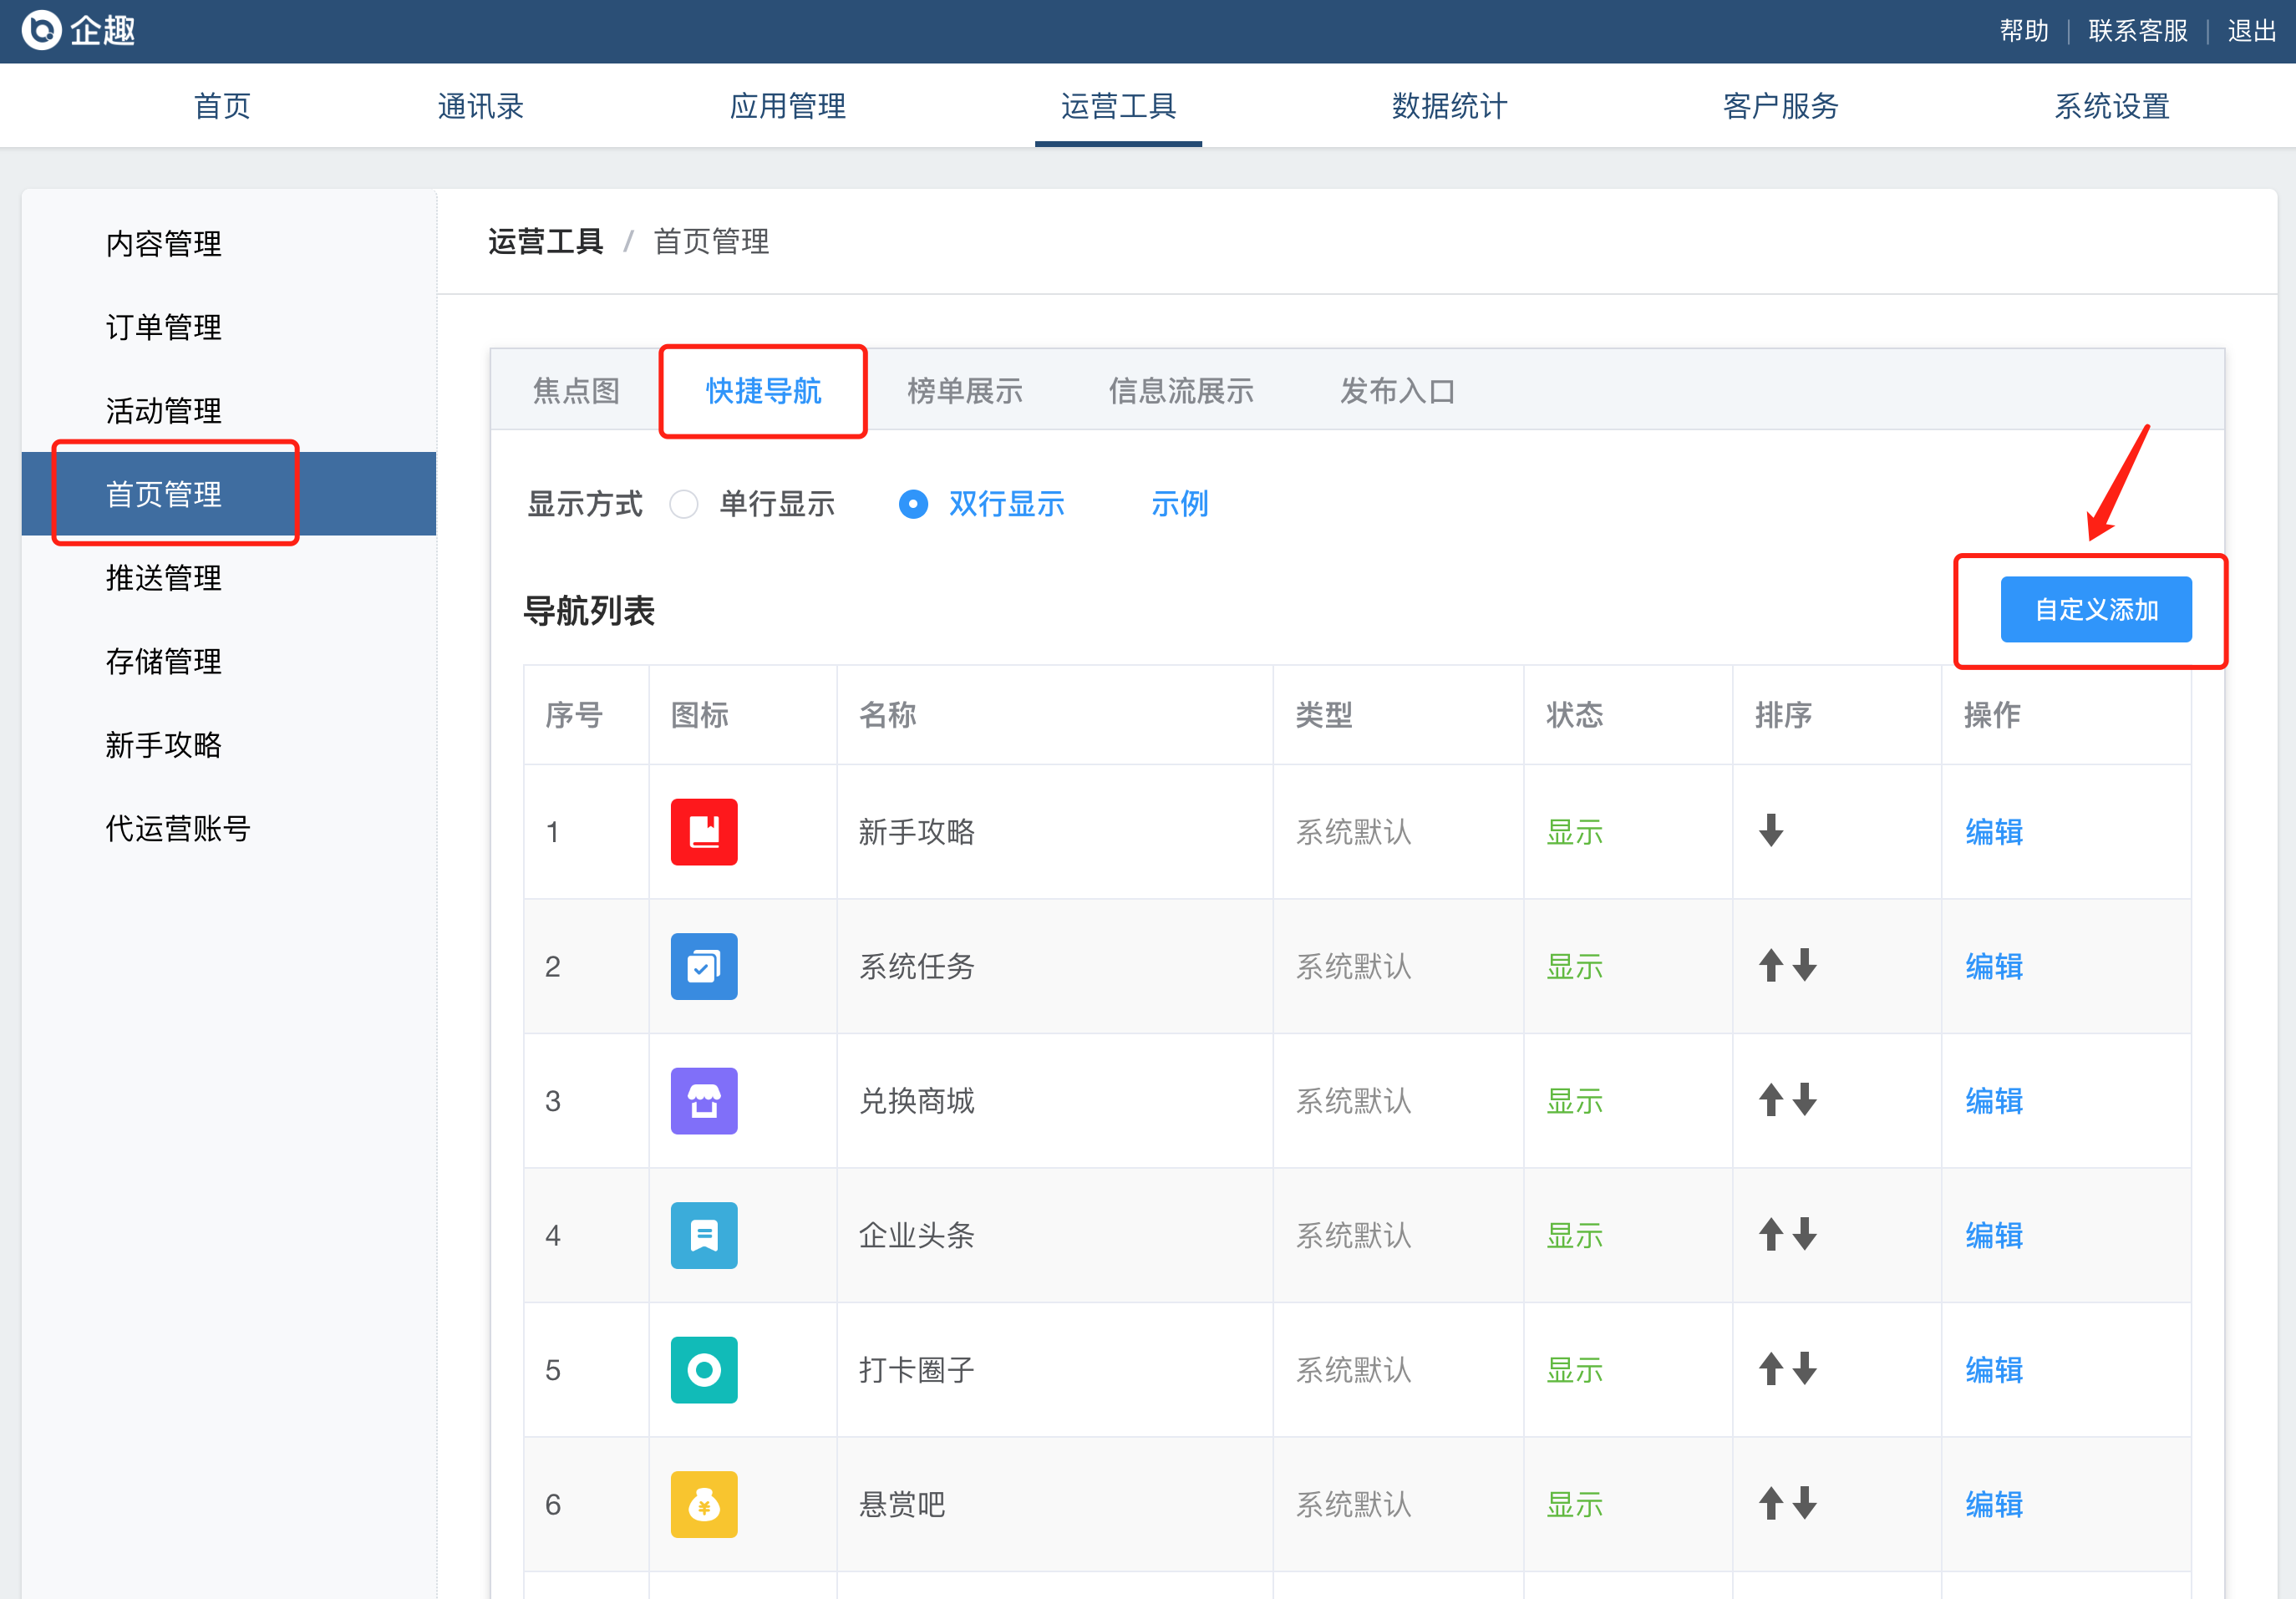2296x1599 pixels.
Task: Move 企业头条 up with the up arrow
Action: point(1771,1234)
